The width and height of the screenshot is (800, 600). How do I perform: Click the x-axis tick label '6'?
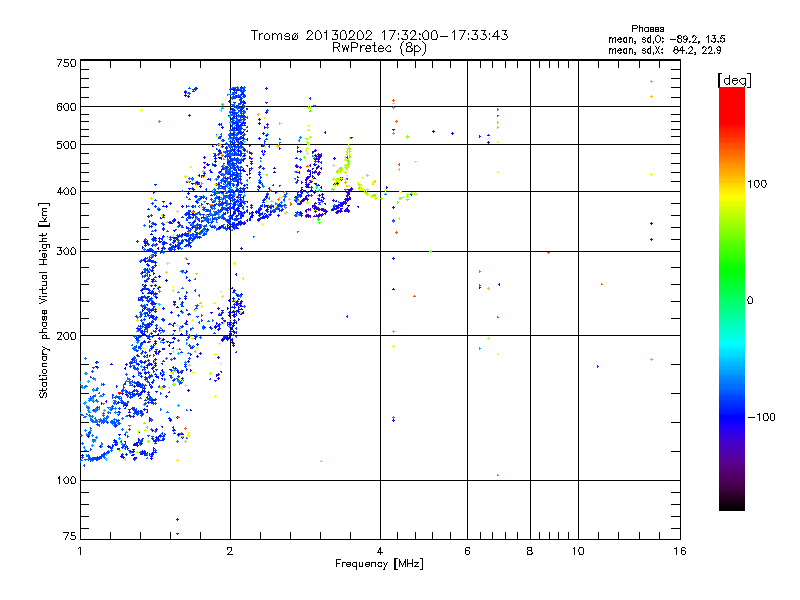click(467, 551)
